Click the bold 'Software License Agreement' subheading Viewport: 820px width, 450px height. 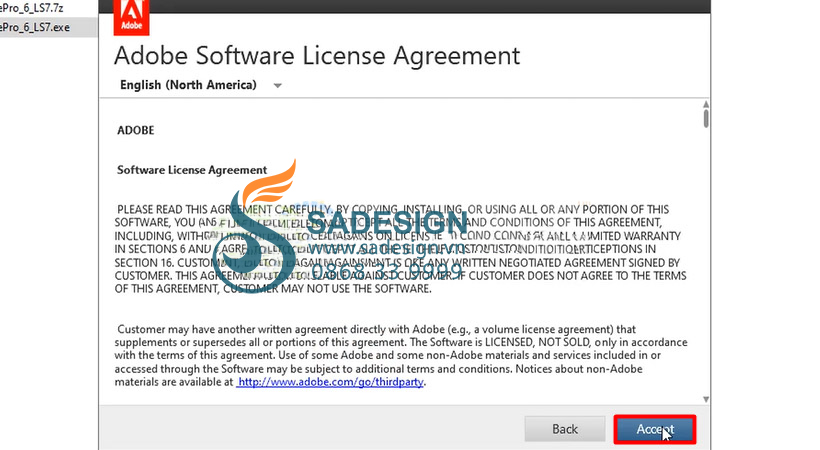tap(192, 170)
